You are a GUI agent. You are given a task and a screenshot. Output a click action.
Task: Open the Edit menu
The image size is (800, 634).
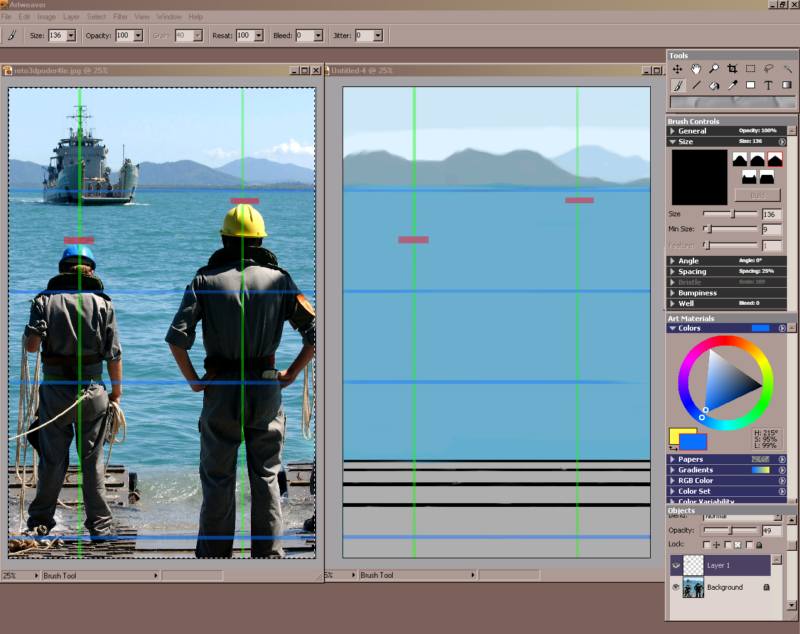pyautogui.click(x=24, y=17)
